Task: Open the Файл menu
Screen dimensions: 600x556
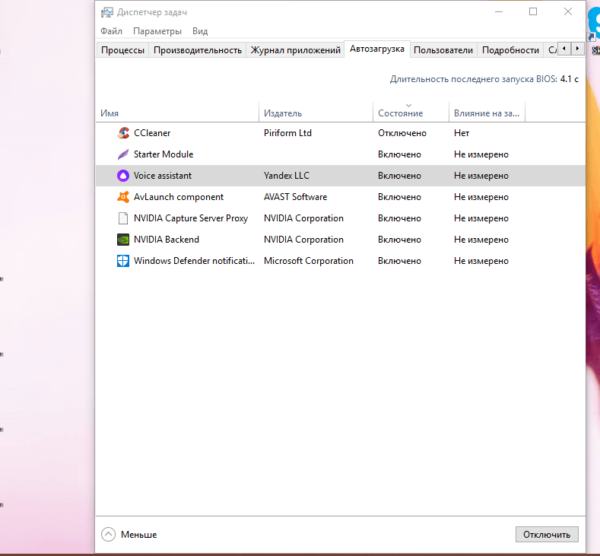Action: click(111, 31)
